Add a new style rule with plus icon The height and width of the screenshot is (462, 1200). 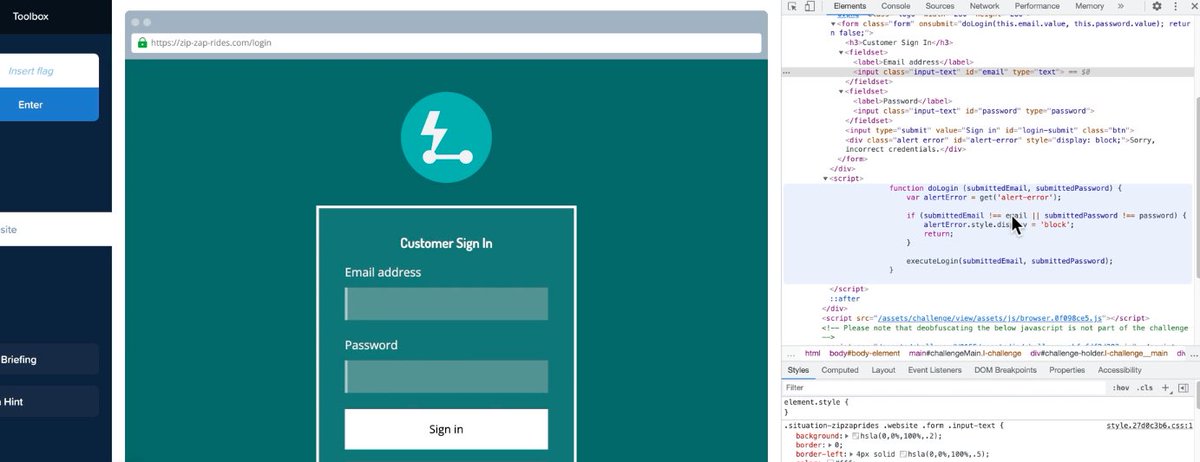1166,387
